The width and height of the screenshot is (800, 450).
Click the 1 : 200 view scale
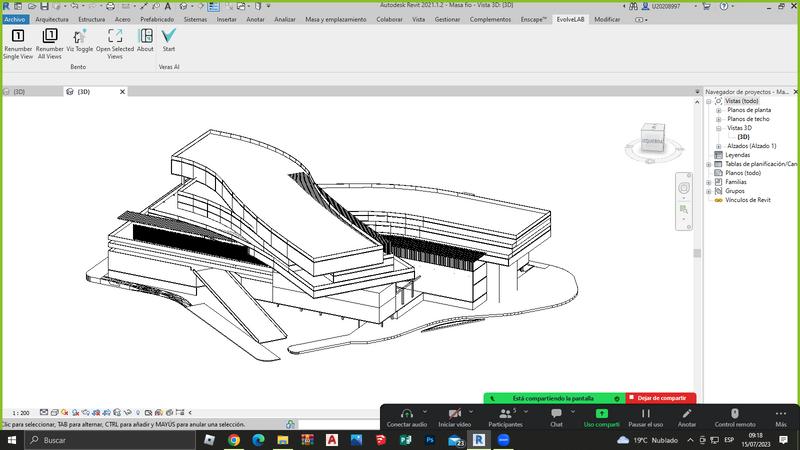click(x=20, y=412)
